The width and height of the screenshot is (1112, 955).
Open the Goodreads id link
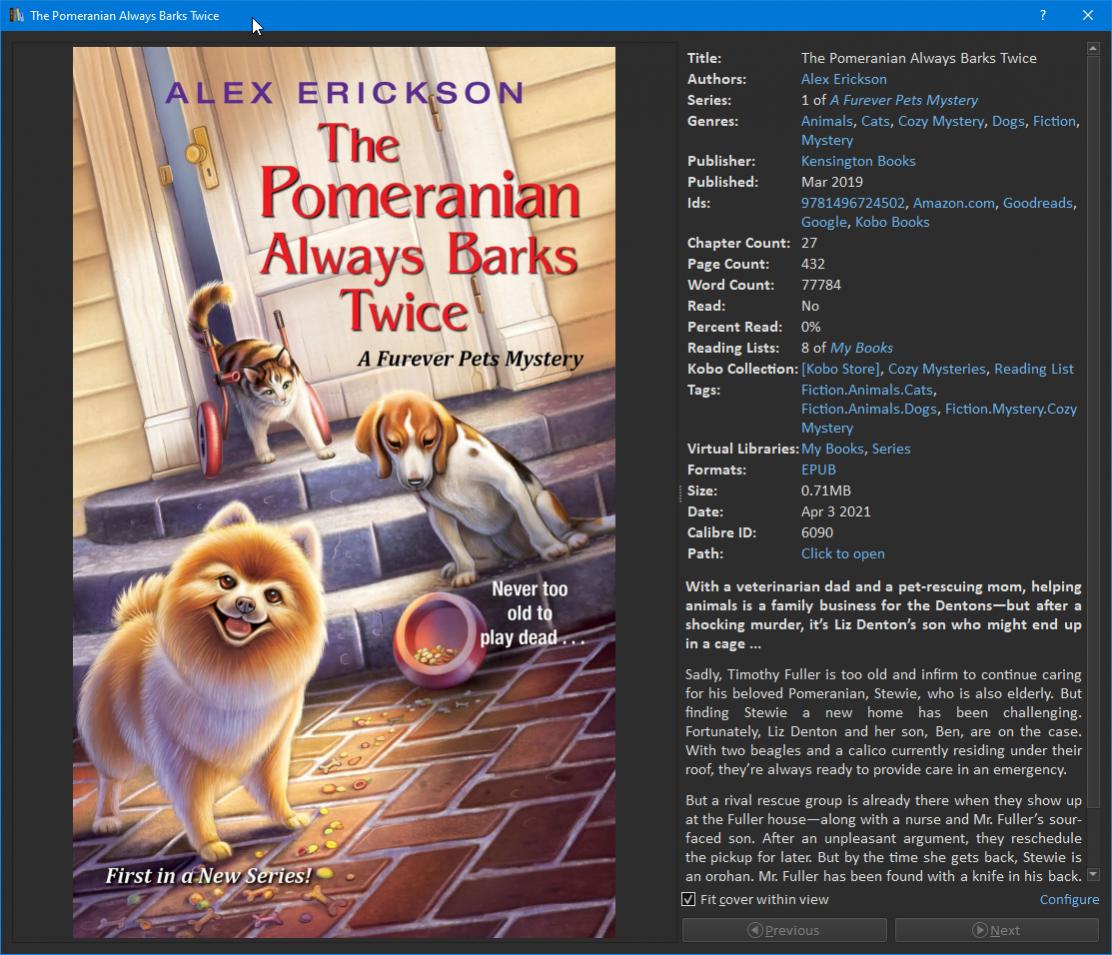coord(1038,203)
